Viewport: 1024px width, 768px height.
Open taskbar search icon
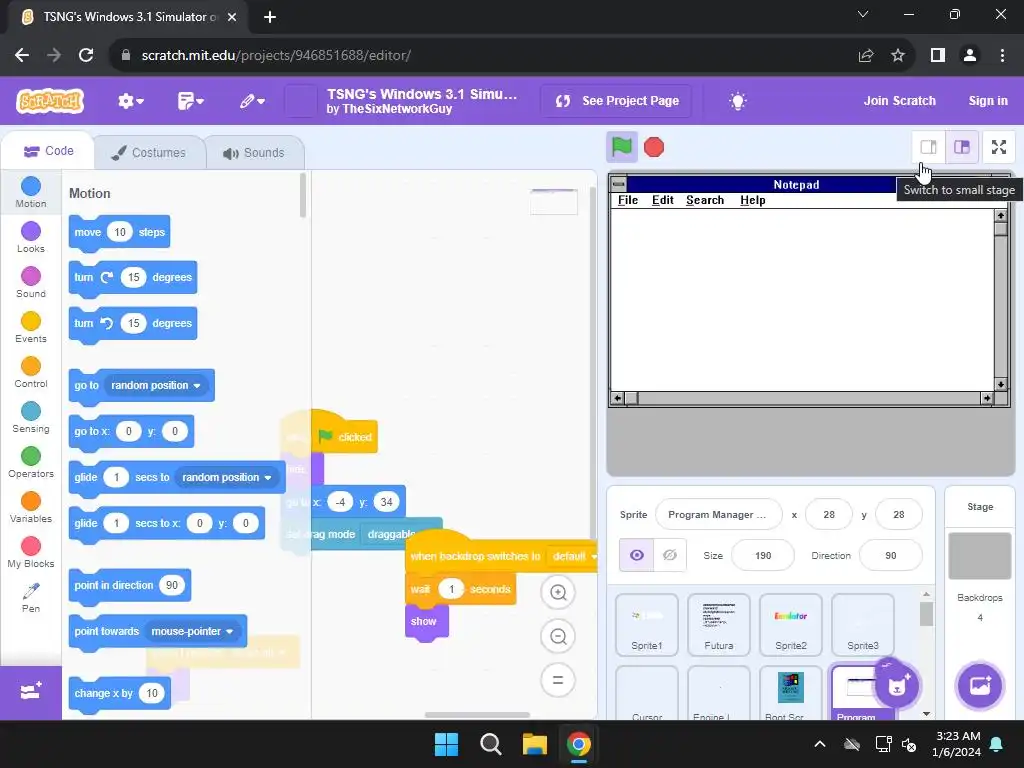(x=490, y=744)
